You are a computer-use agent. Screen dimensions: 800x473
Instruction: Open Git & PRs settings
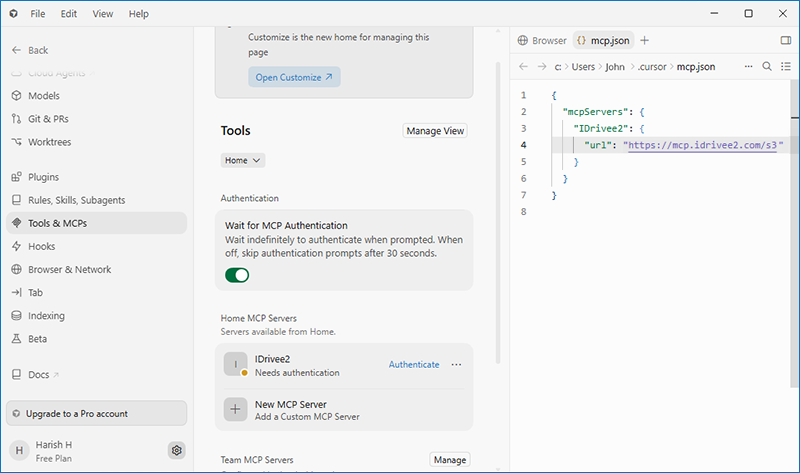pos(40,119)
